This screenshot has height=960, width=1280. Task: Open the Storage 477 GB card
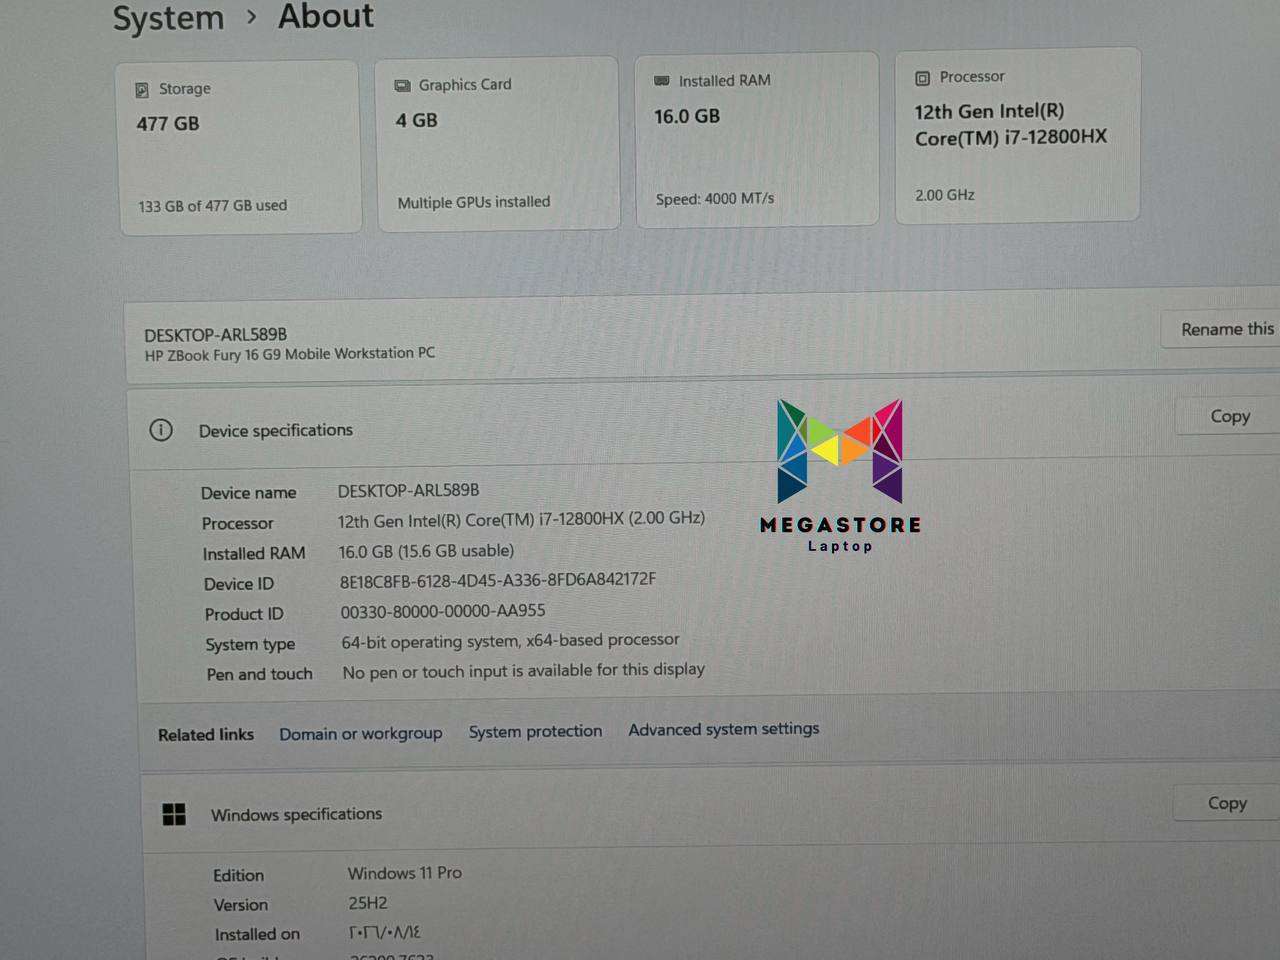240,148
